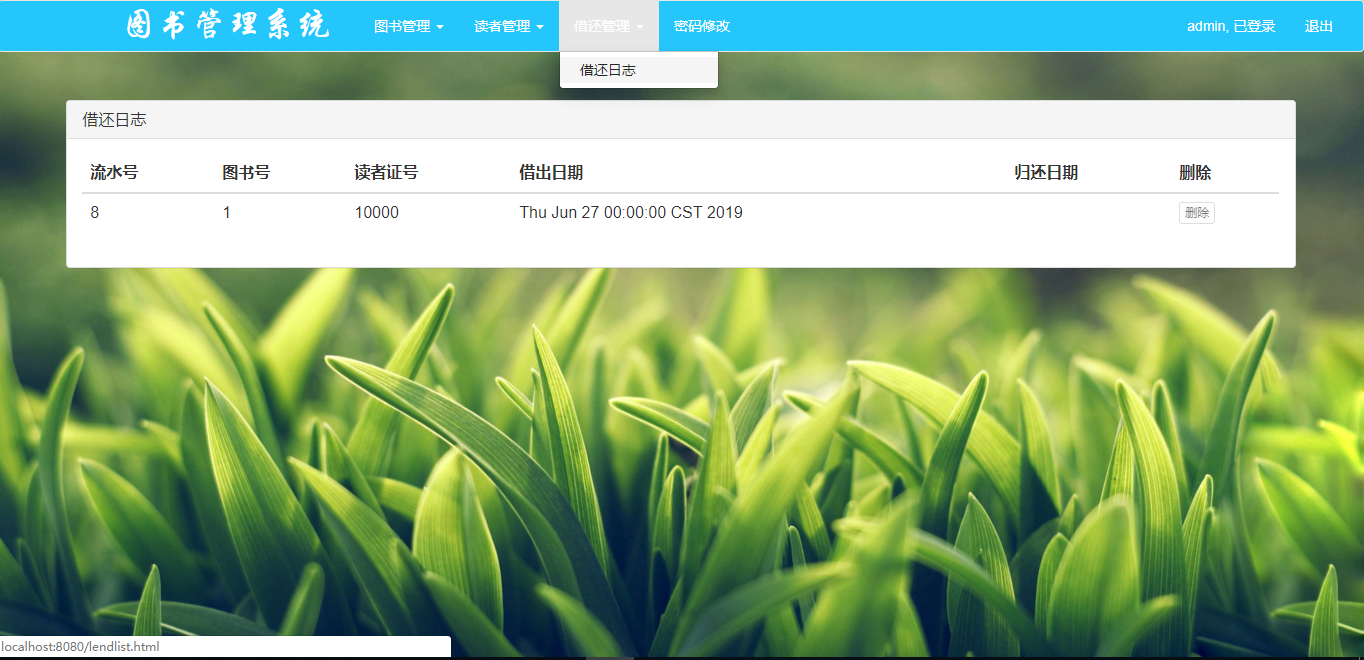Click the admin, 已登录 account link
The height and width of the screenshot is (660, 1364).
click(x=1231, y=26)
